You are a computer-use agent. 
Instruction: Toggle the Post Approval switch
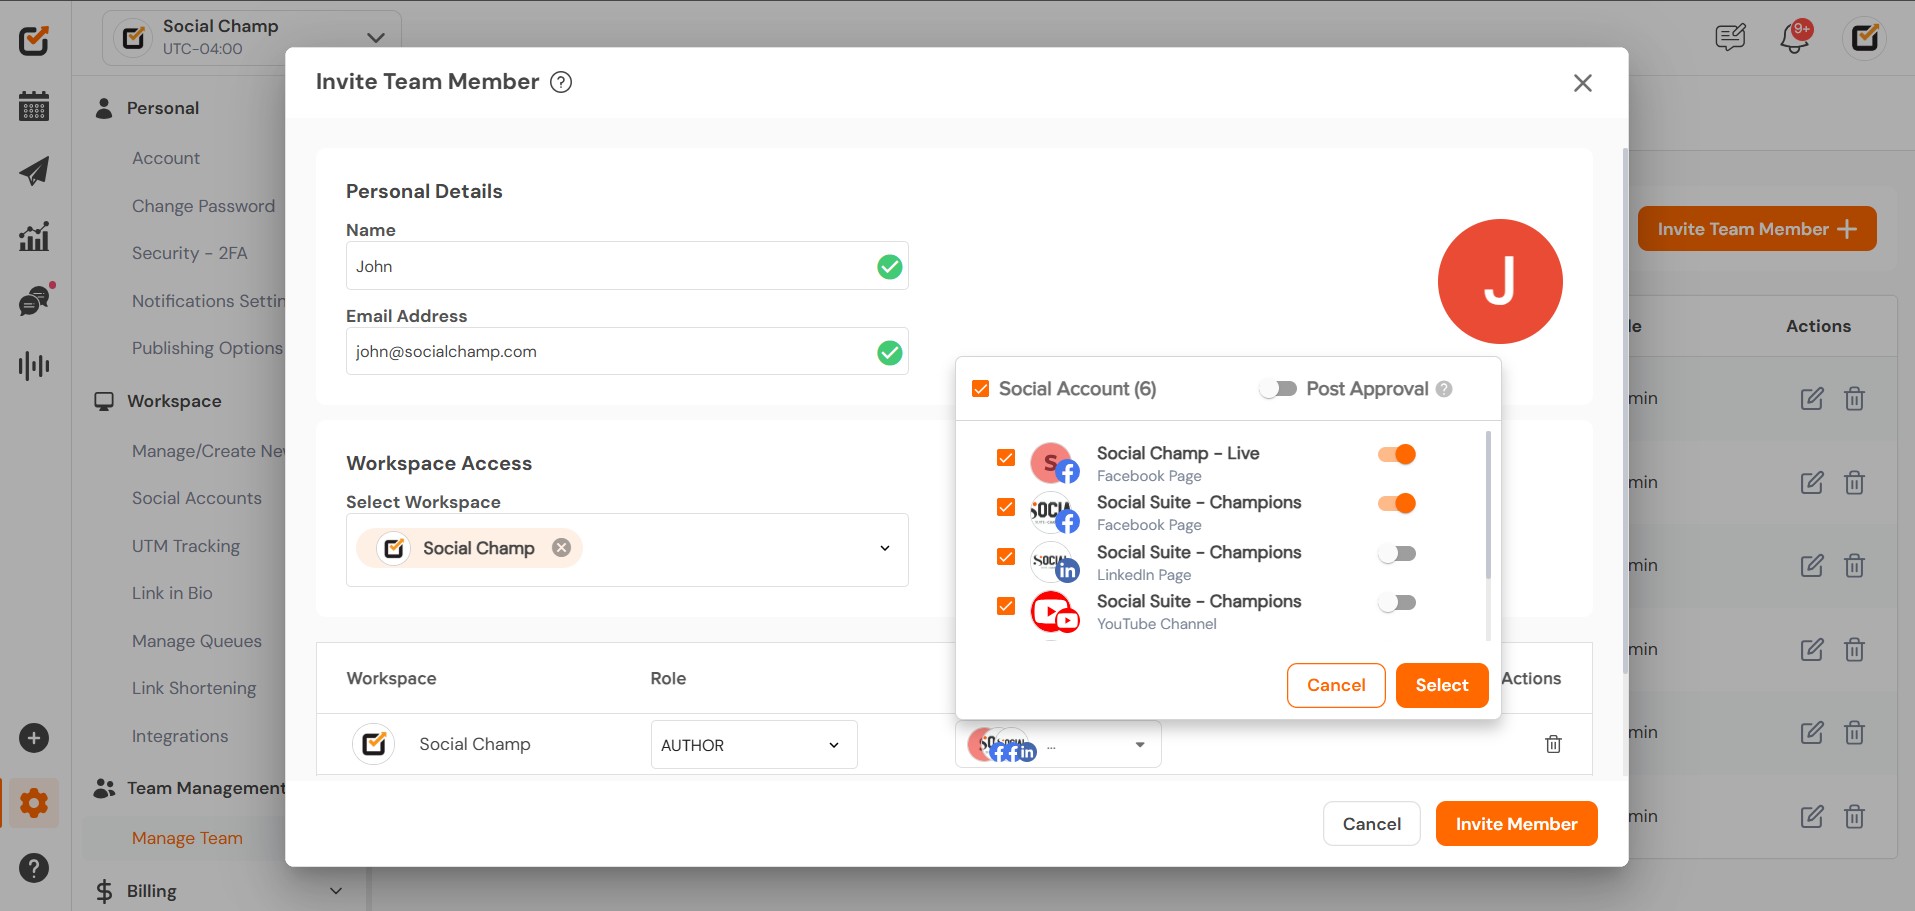pos(1278,389)
